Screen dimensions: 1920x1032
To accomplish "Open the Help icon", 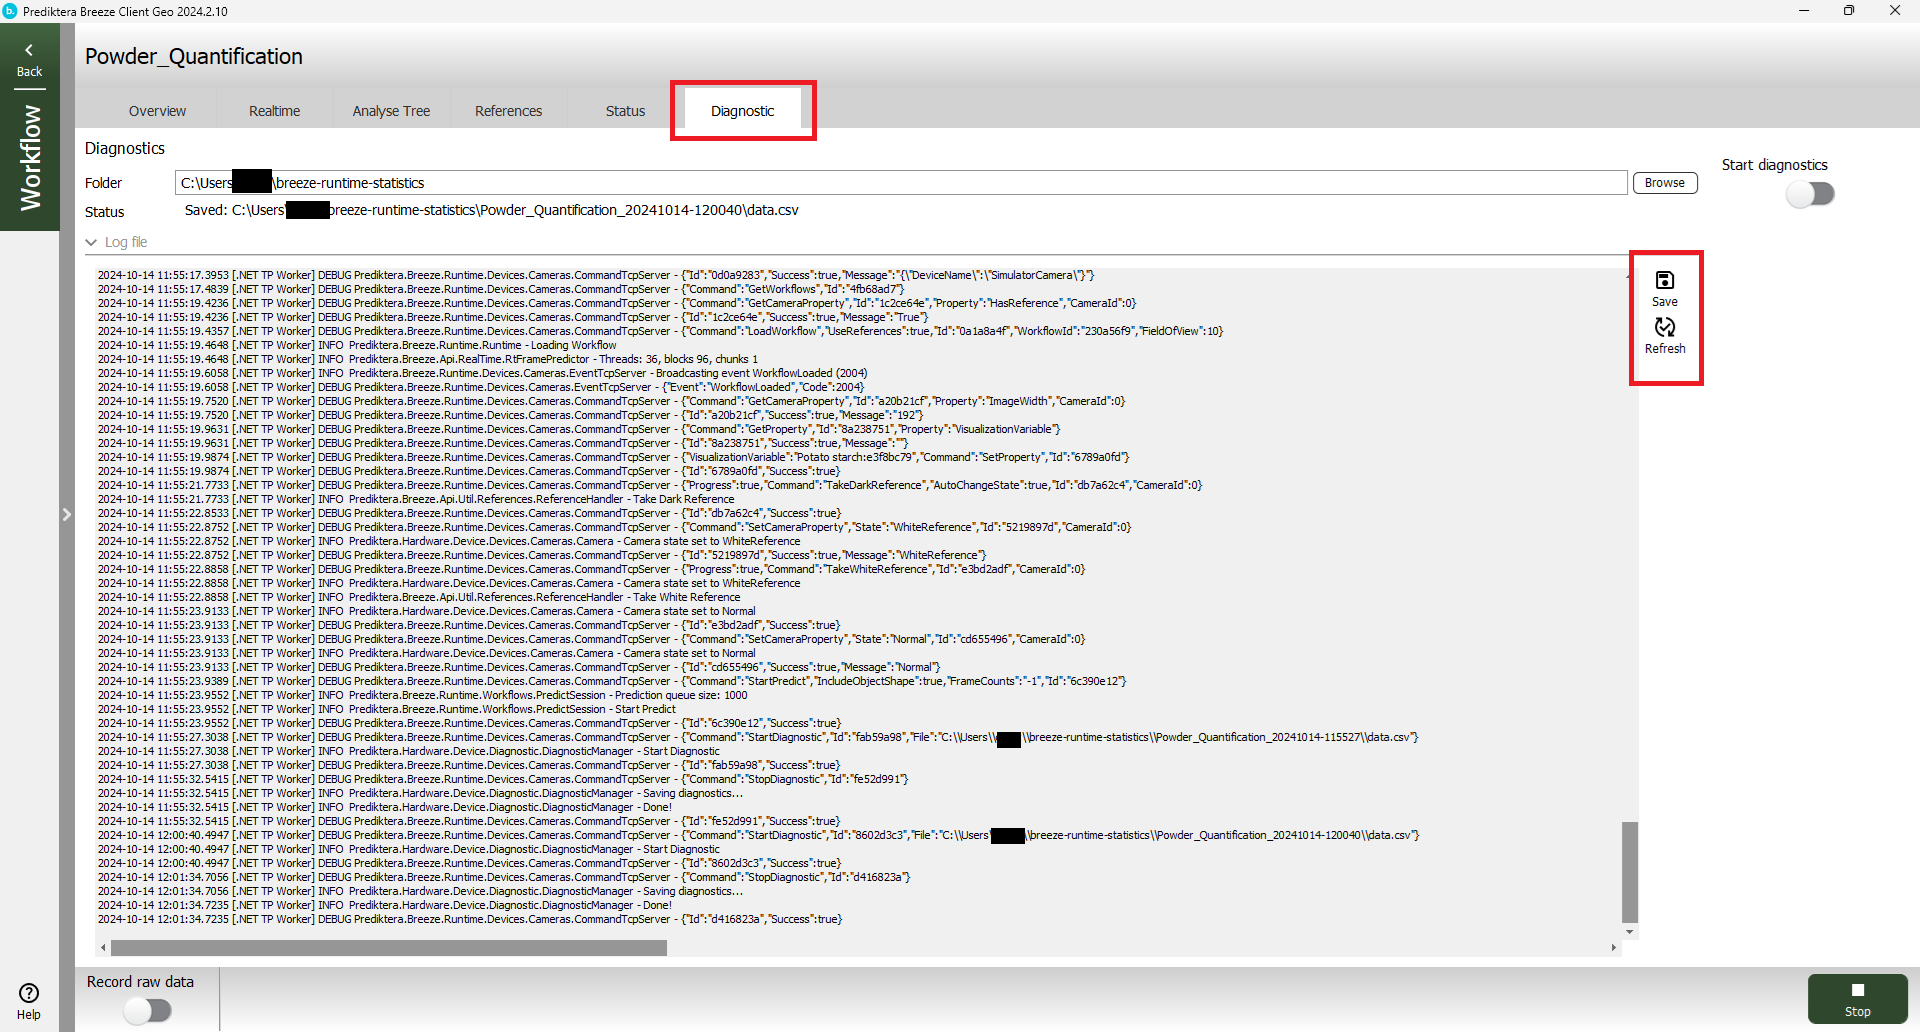I will (29, 993).
